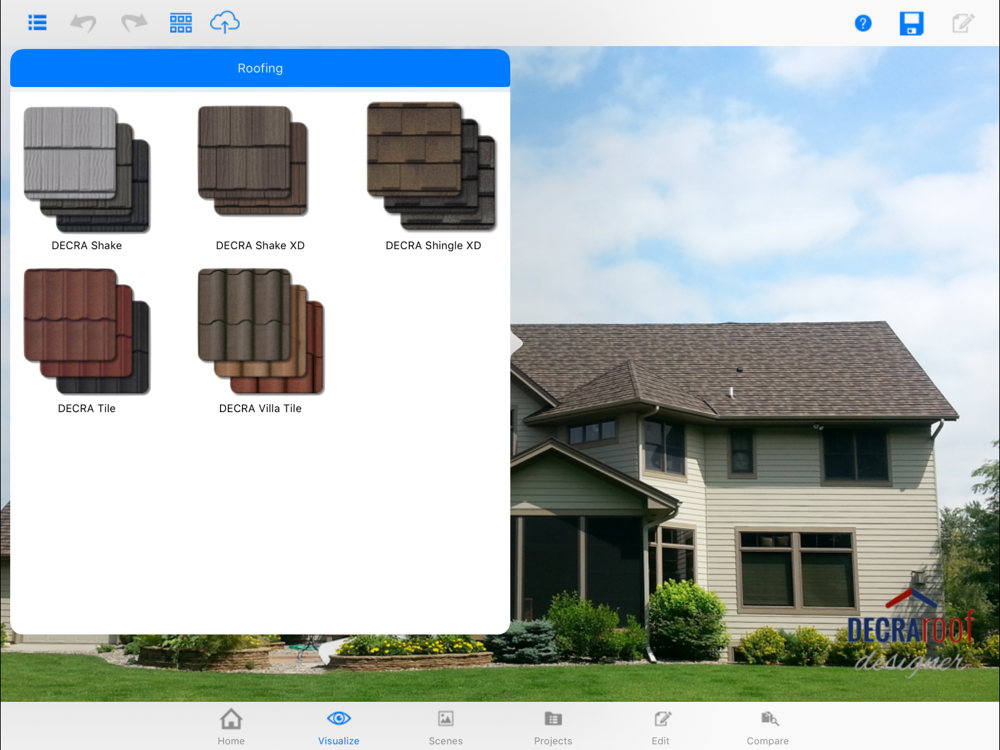1000x750 pixels.
Task: Open the Compare tab
Action: pyautogui.click(x=768, y=726)
